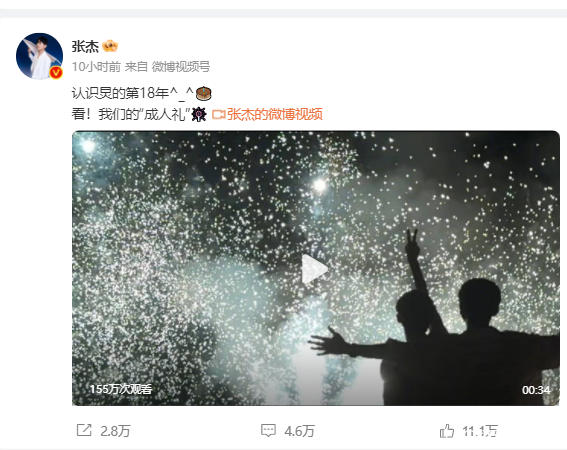The image size is (567, 450).
Task: Open 张杰's profile avatar
Action: pos(39,56)
